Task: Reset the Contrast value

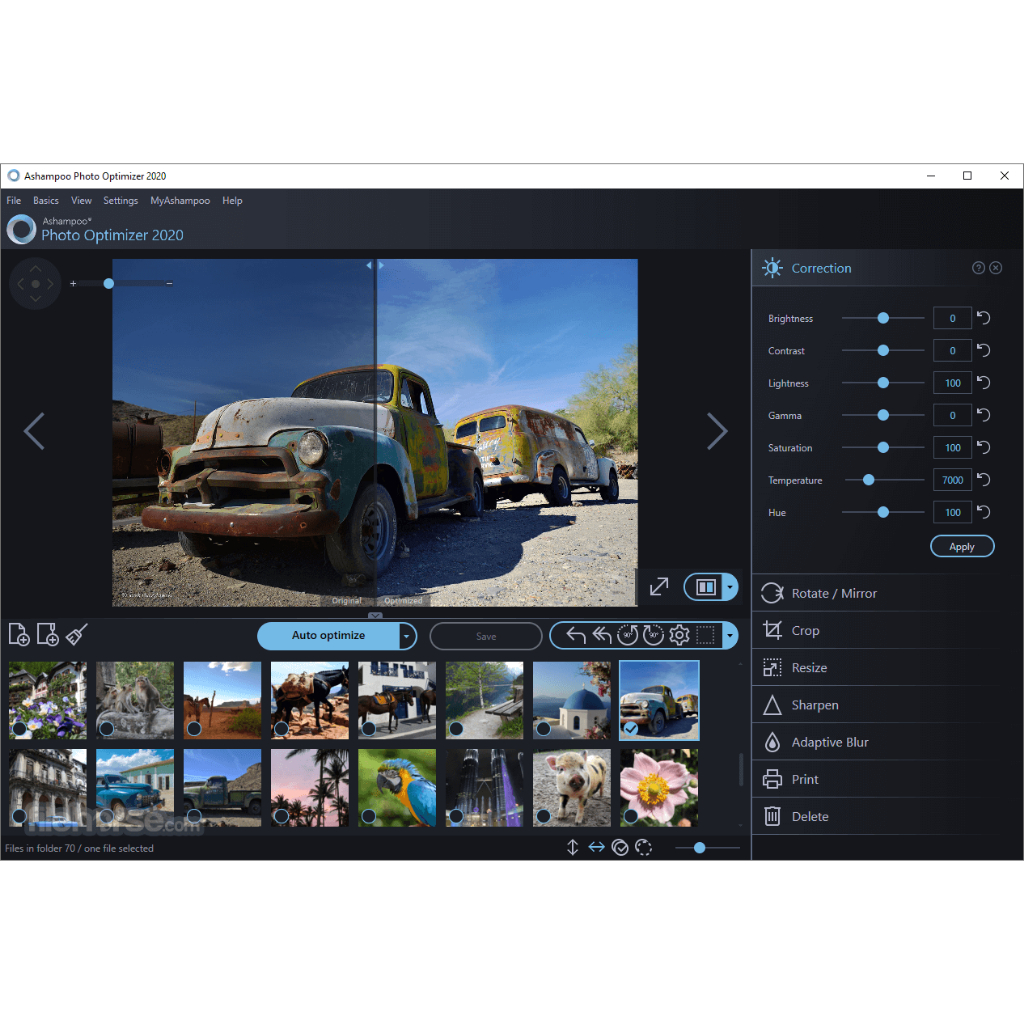Action: coord(984,351)
